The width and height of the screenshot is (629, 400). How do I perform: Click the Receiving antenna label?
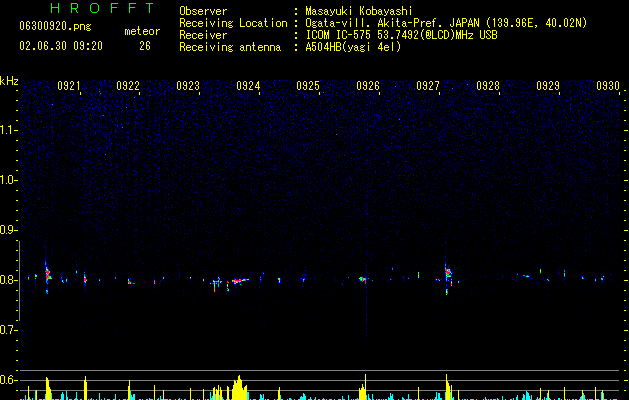230,47
